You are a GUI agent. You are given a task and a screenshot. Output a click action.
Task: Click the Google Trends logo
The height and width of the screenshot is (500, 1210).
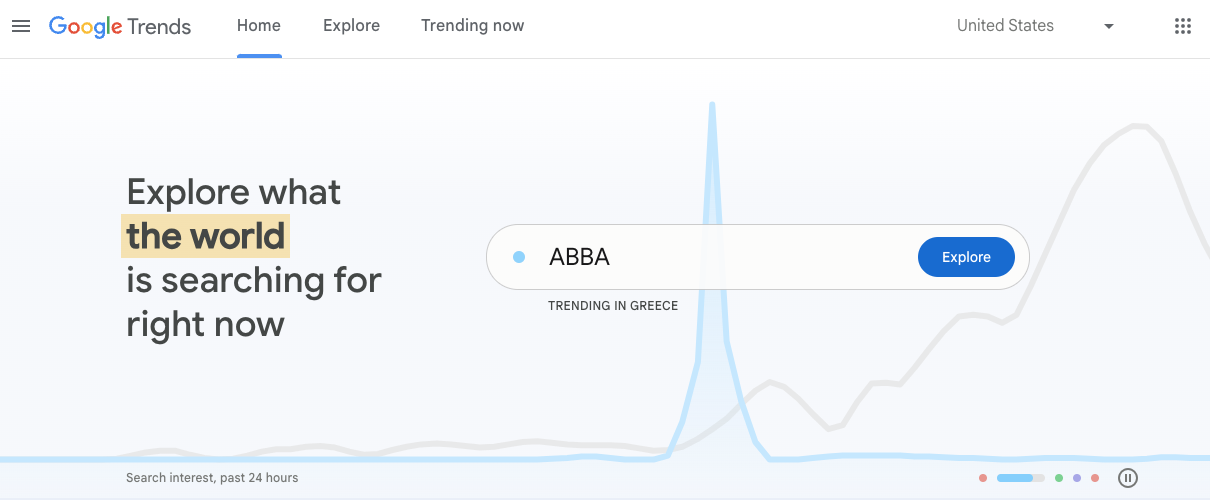[x=120, y=27]
